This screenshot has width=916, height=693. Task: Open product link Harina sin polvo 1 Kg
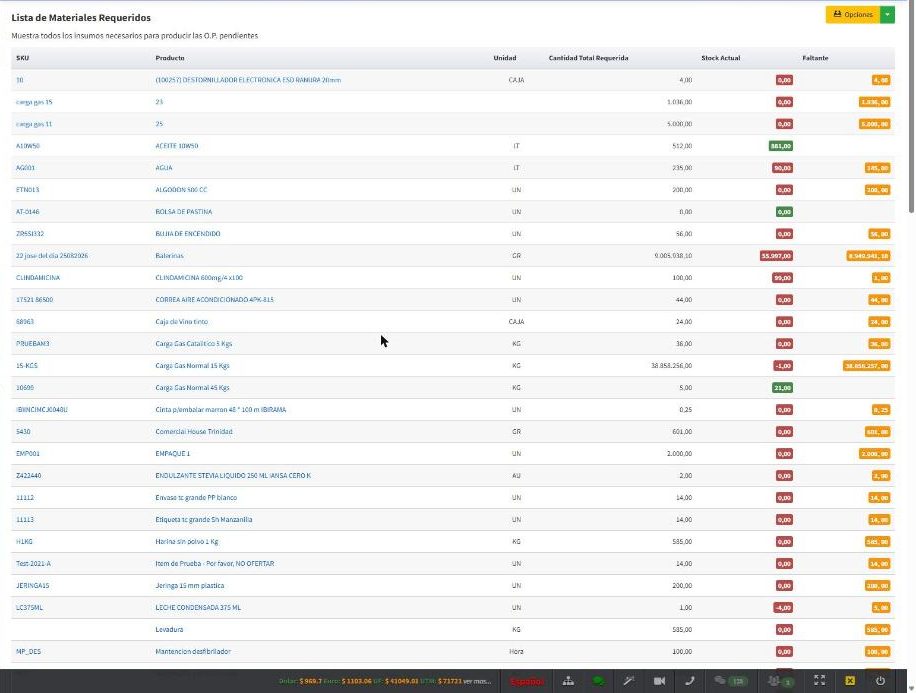tap(187, 542)
